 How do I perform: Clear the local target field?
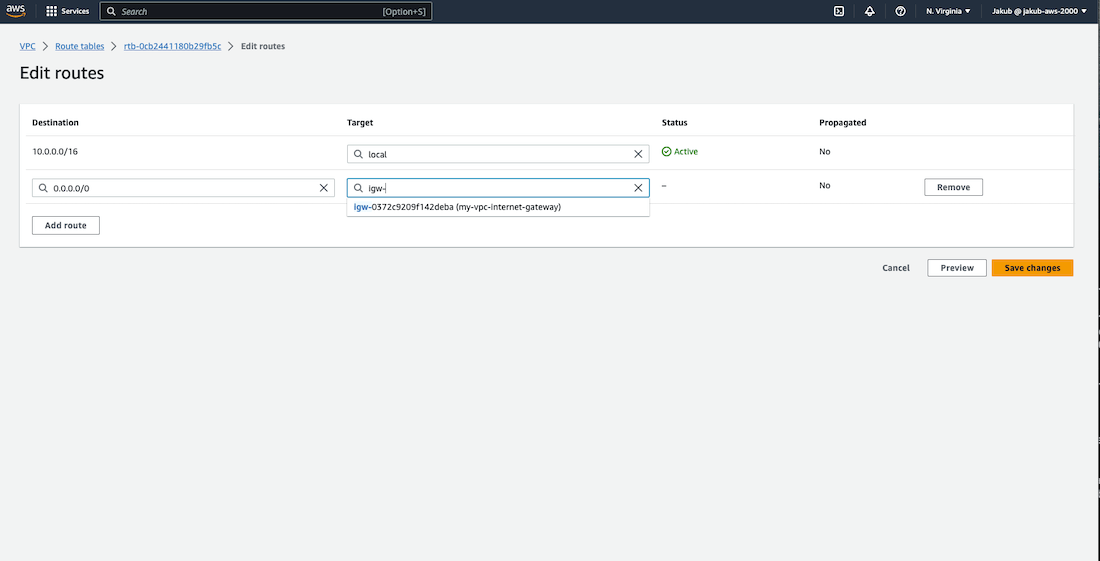638,154
